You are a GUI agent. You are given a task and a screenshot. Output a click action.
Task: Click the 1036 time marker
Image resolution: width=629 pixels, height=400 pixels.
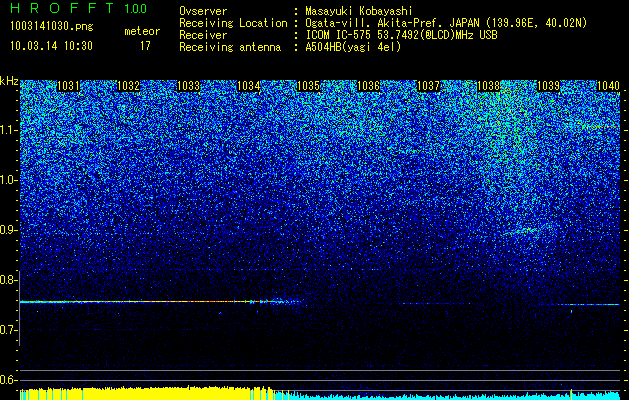[368, 86]
